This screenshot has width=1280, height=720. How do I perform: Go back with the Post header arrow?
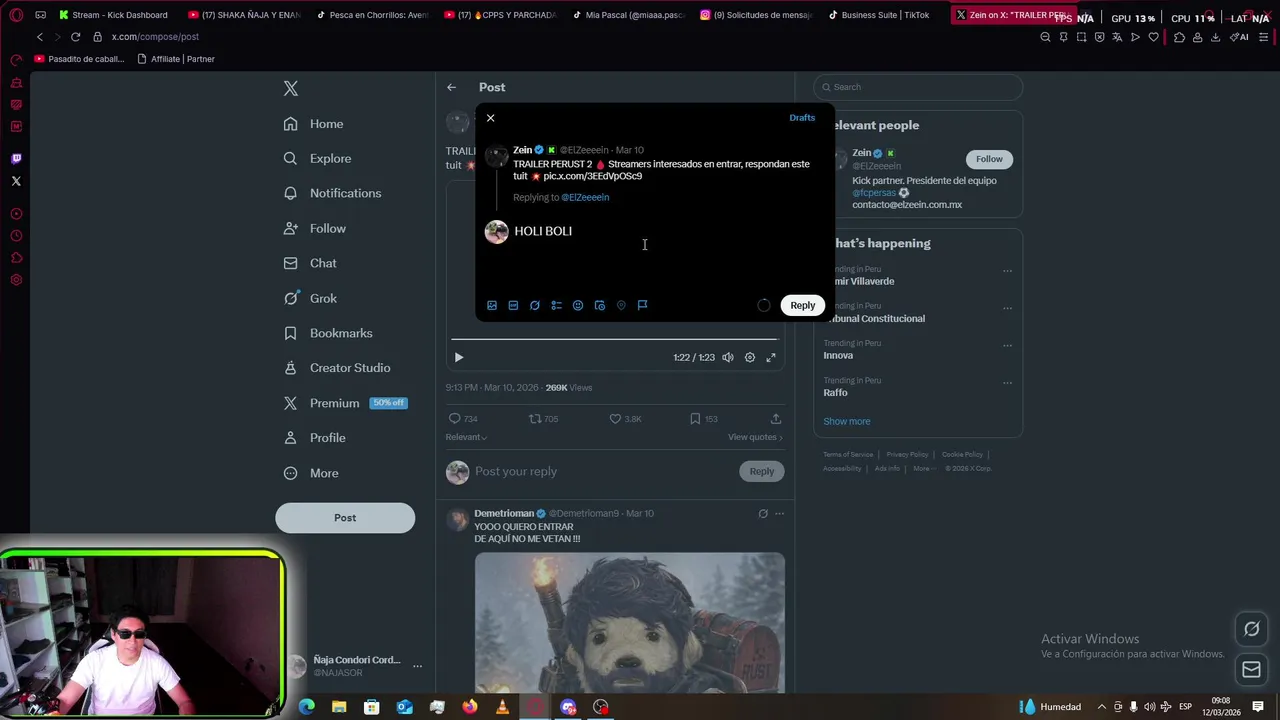click(451, 87)
